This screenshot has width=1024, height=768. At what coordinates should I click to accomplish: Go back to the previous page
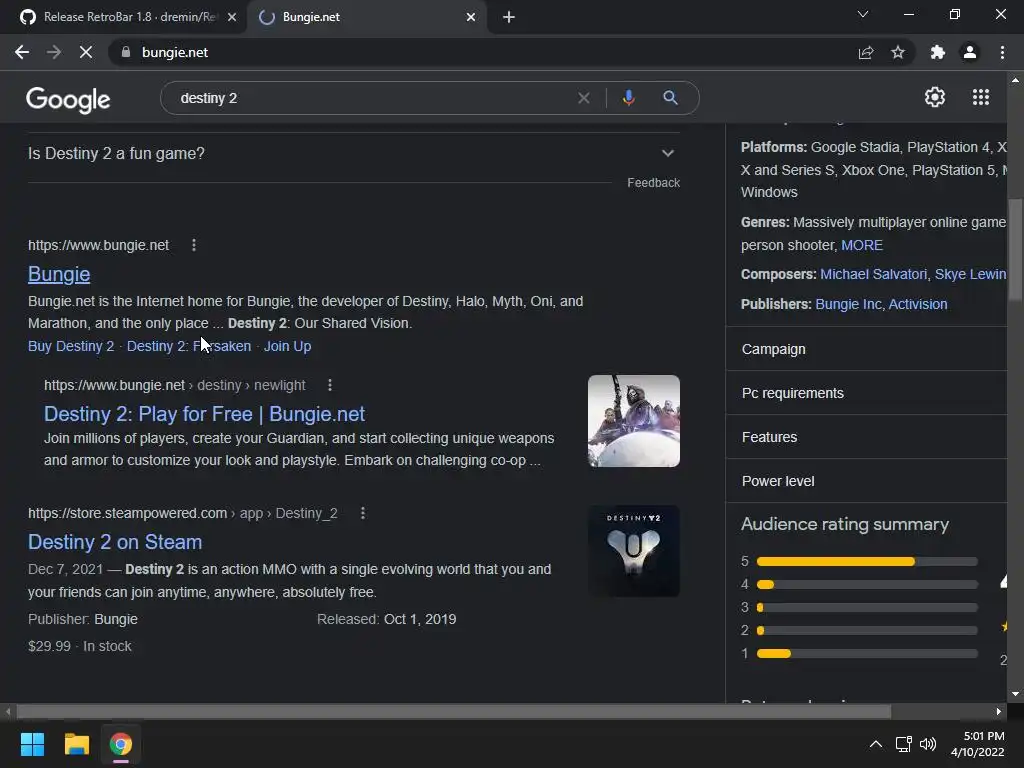pyautogui.click(x=22, y=52)
